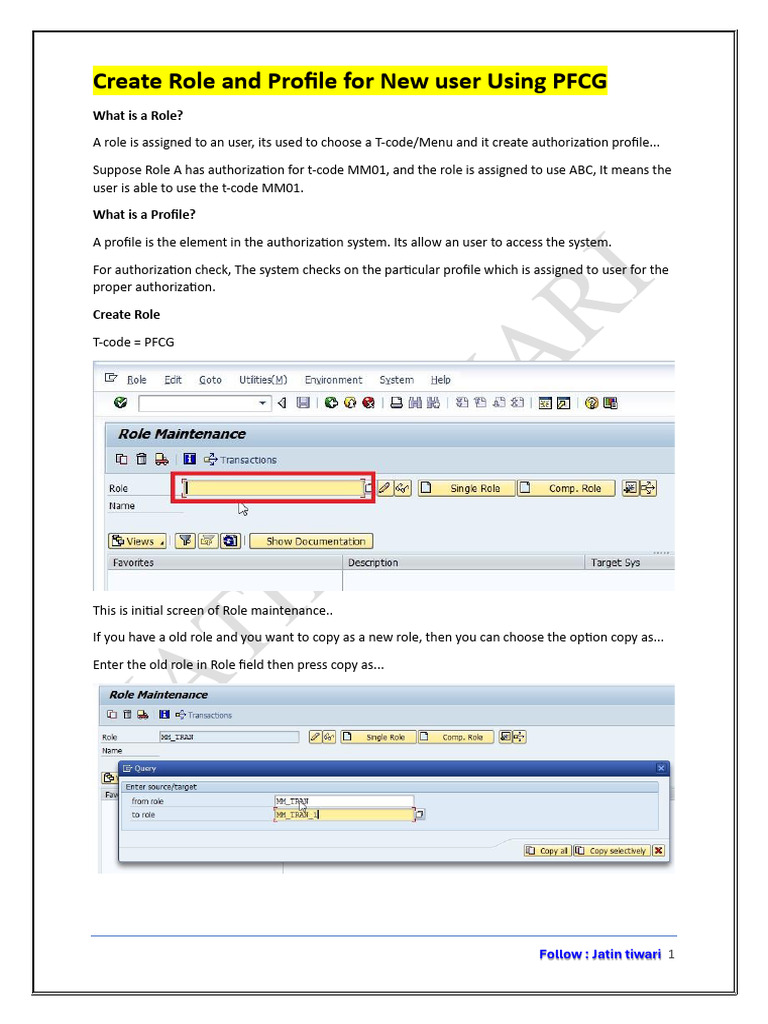Click the Customize Local Layout icon
Screen dimensions: 768x1024
click(611, 403)
